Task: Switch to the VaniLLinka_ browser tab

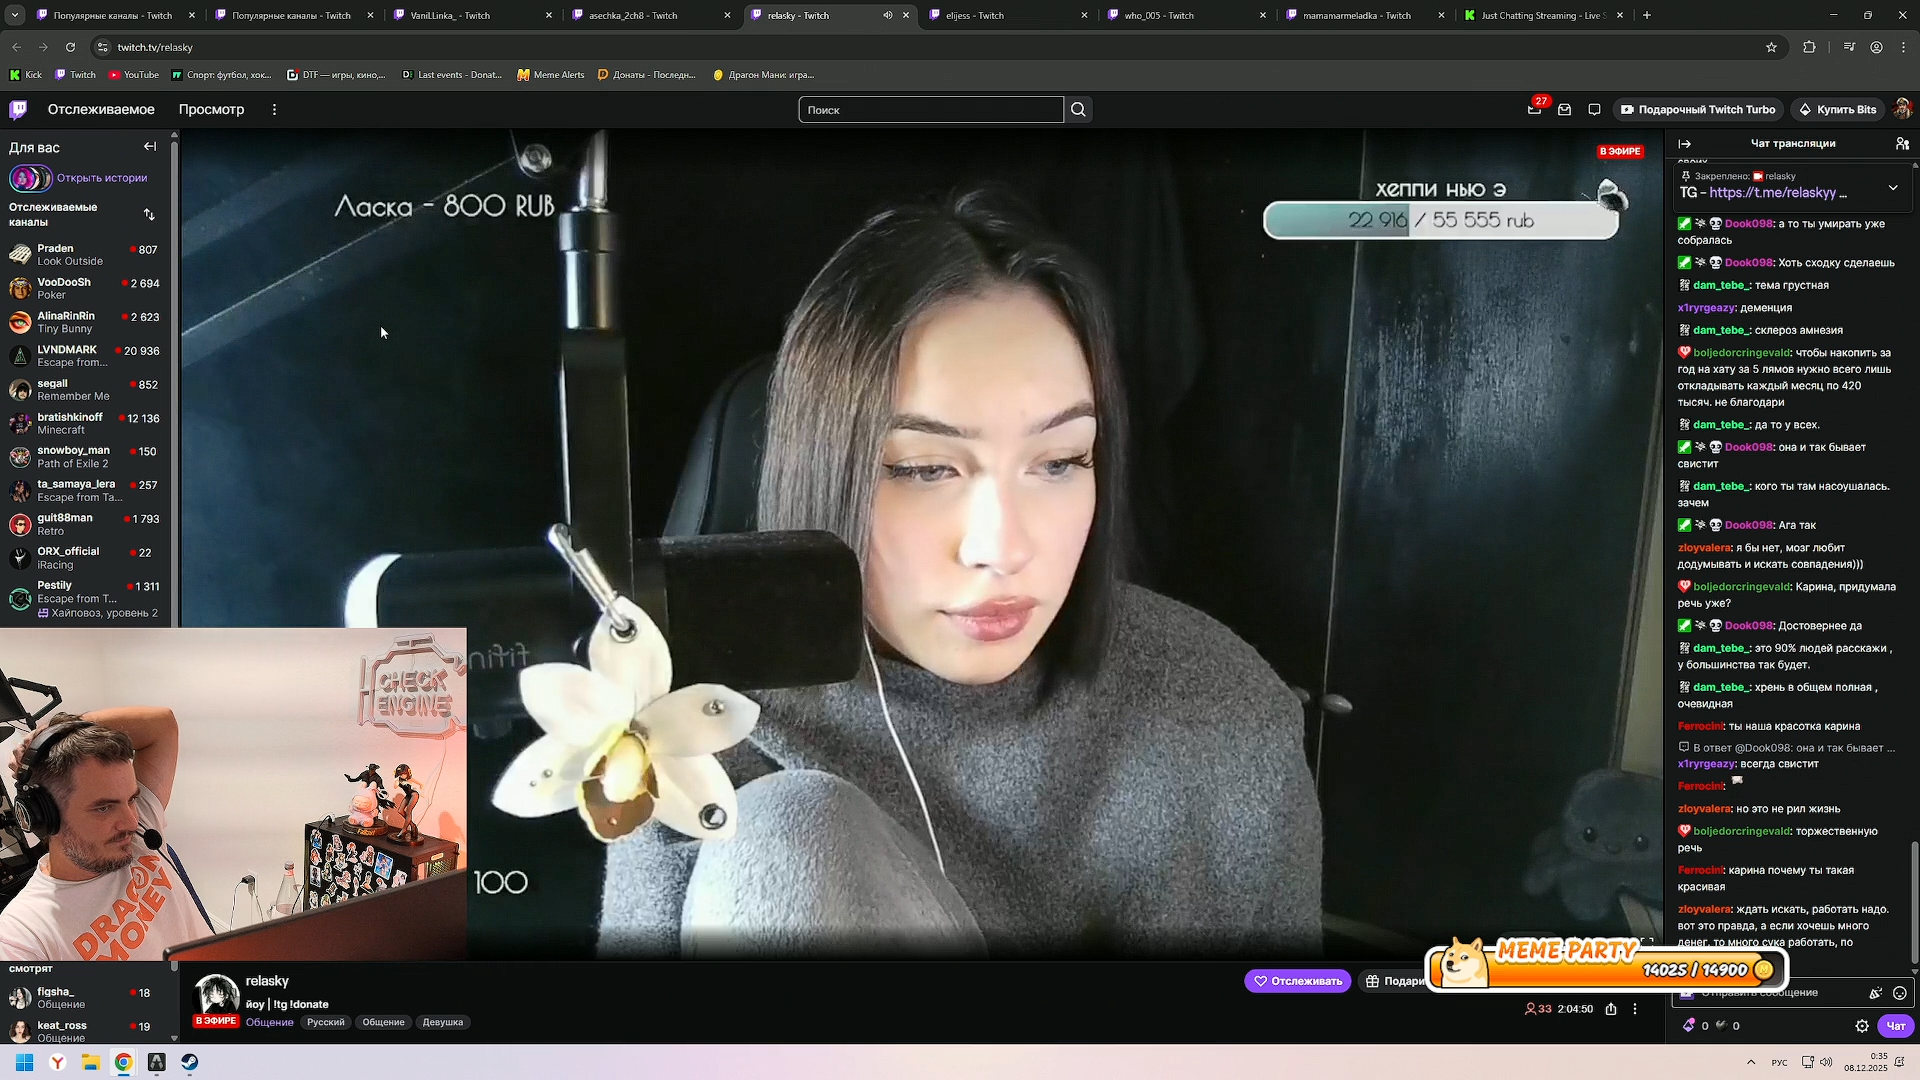Action: (x=450, y=15)
